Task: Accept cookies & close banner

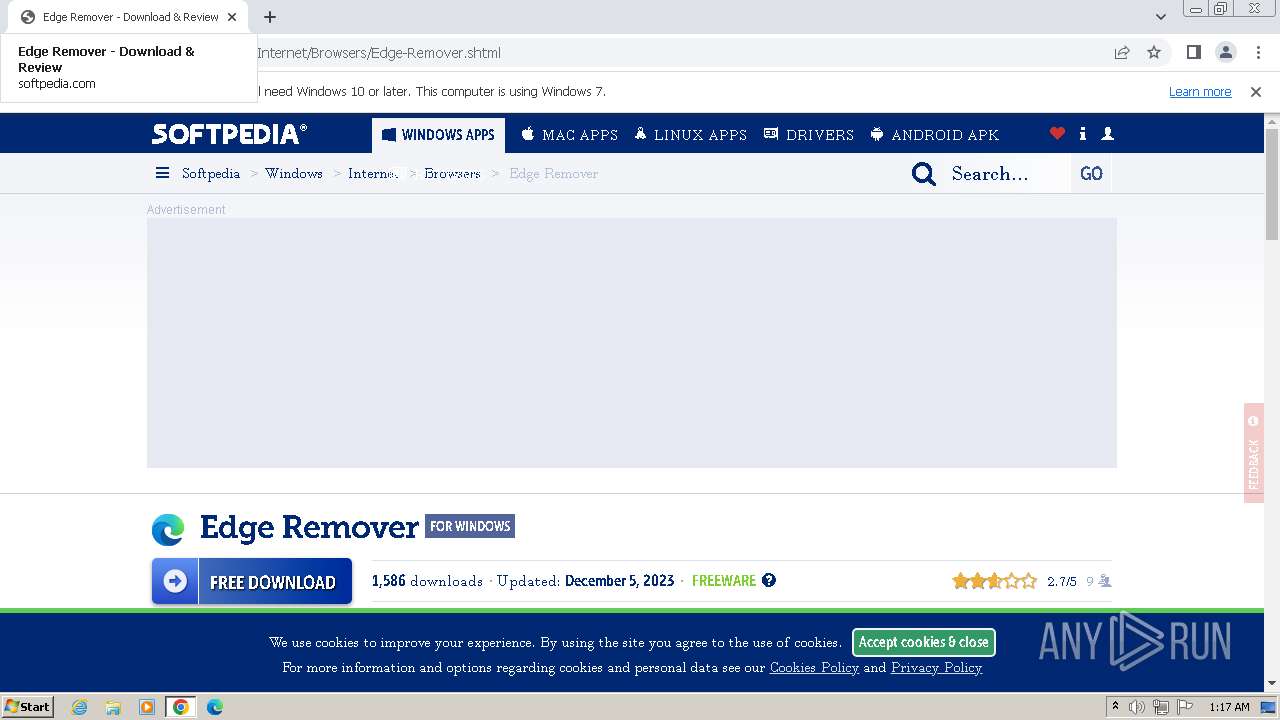Action: (923, 642)
